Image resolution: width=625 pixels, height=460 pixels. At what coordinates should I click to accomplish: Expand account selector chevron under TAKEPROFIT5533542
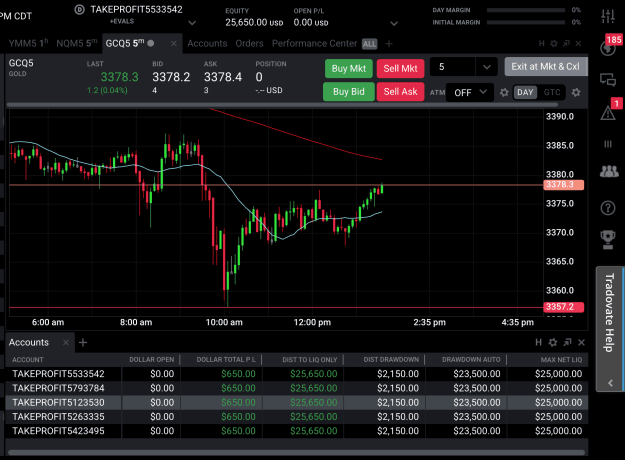[x=192, y=23]
